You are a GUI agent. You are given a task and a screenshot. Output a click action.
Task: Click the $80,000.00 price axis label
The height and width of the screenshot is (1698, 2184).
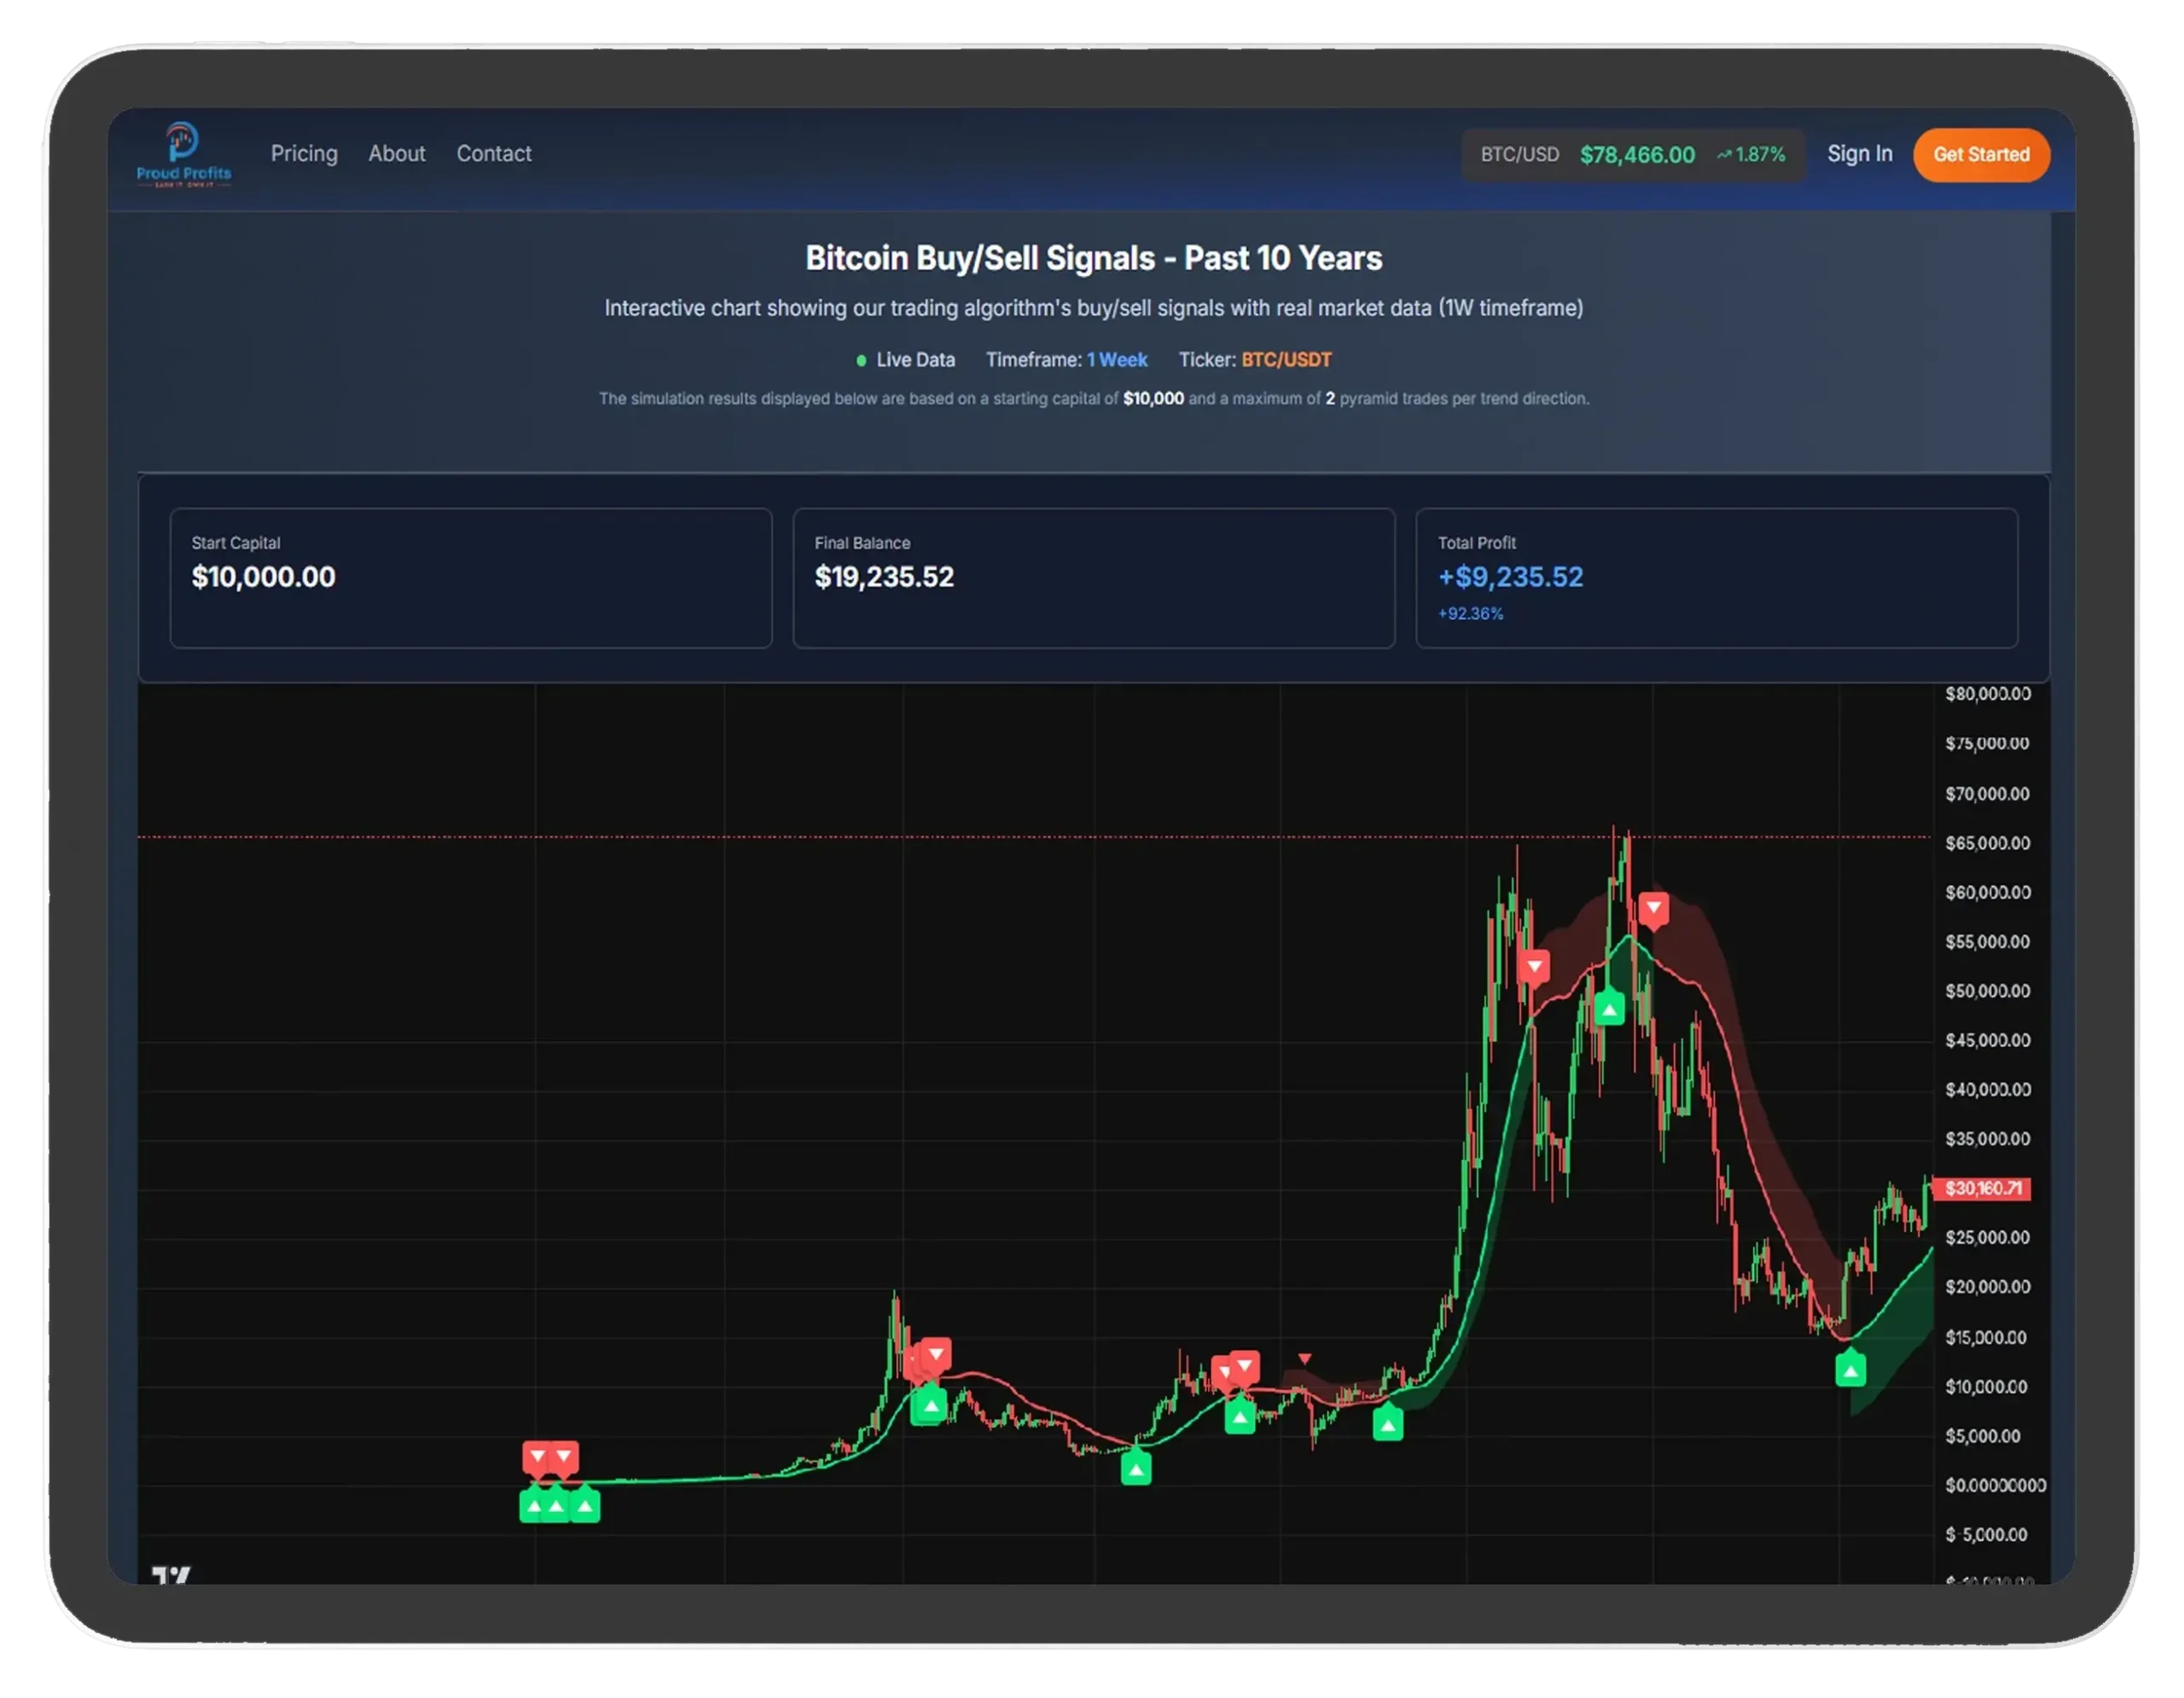pyautogui.click(x=1987, y=694)
